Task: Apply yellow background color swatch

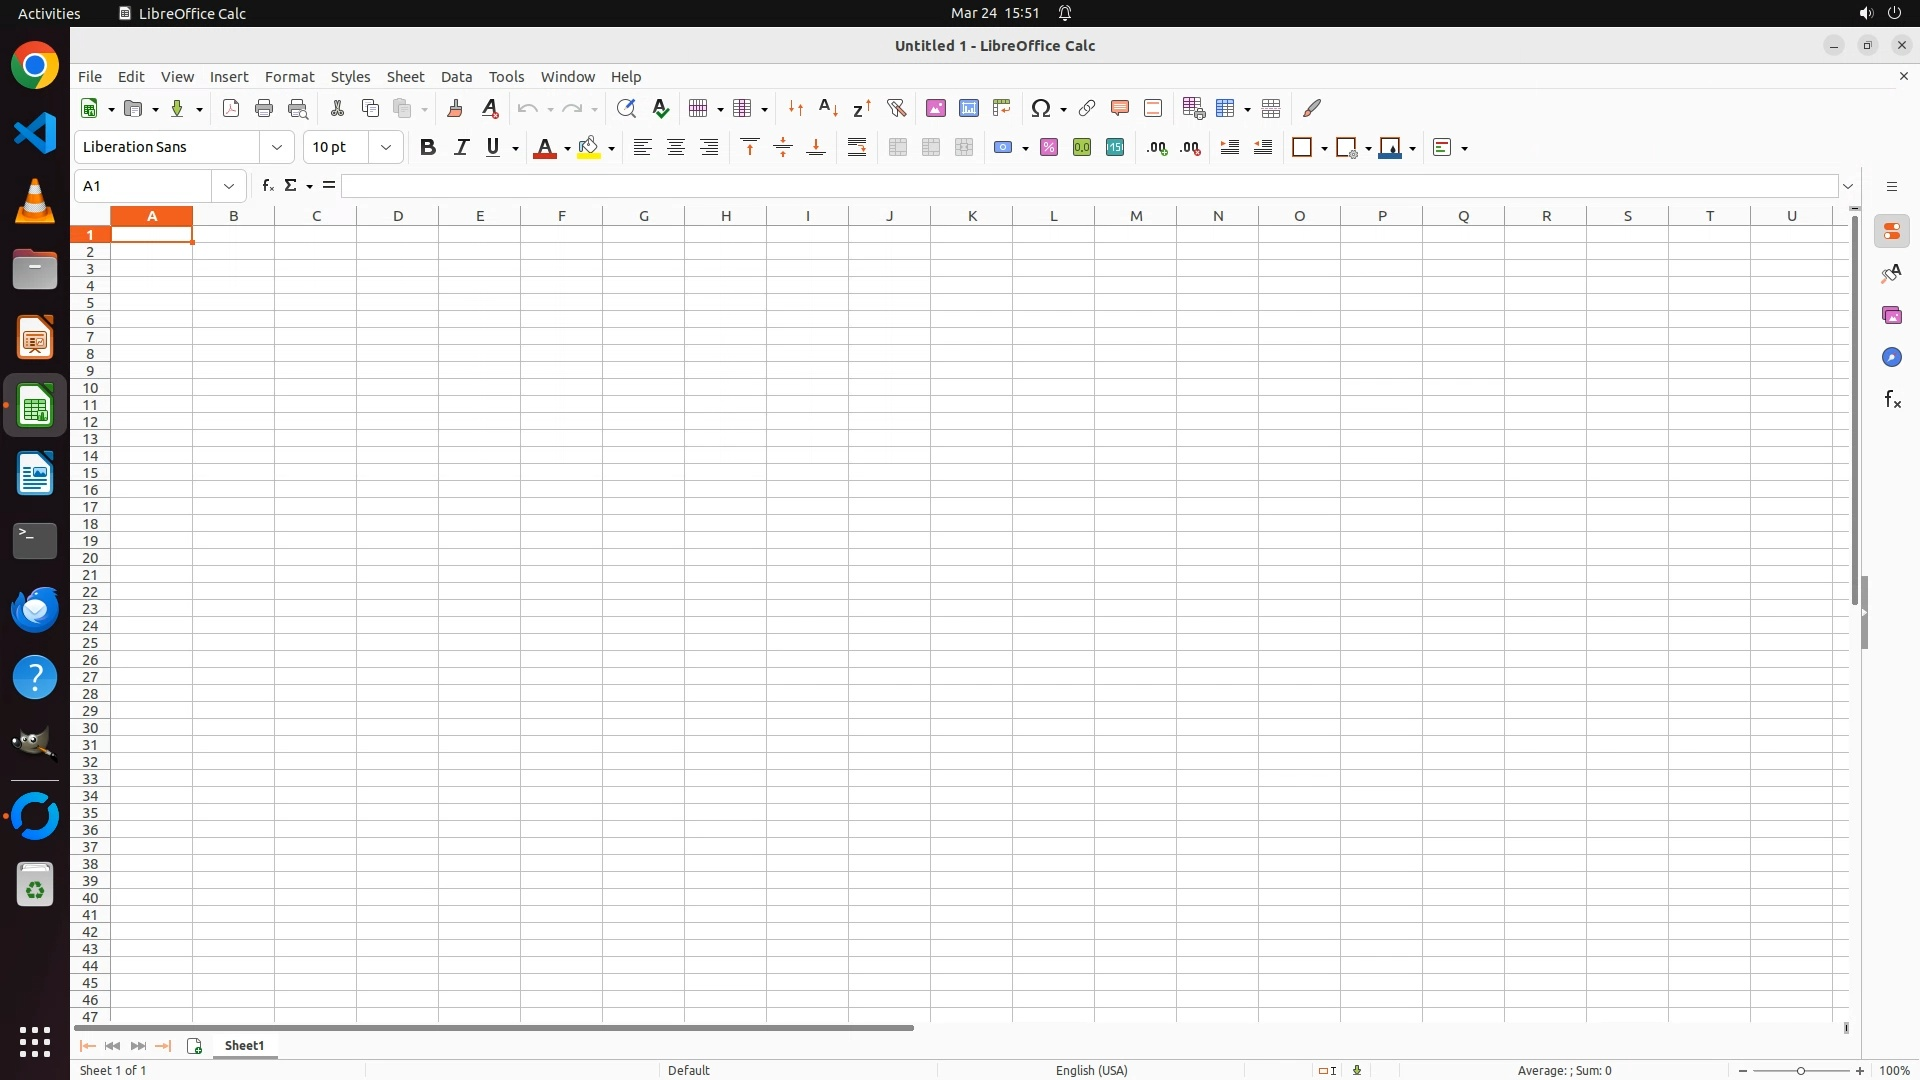Action: tap(589, 148)
